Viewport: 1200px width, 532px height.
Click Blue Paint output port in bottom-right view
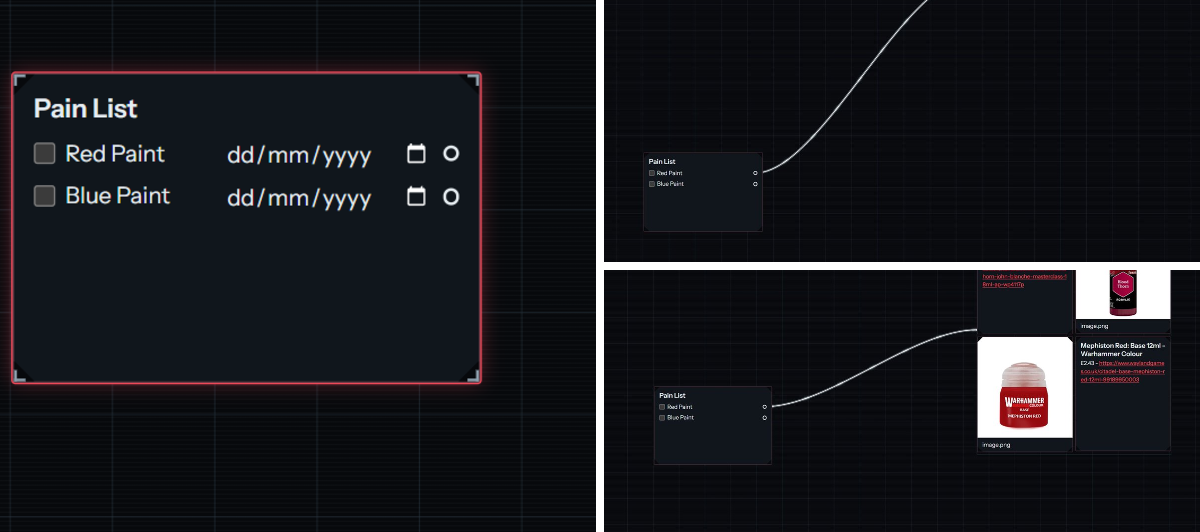coord(765,417)
